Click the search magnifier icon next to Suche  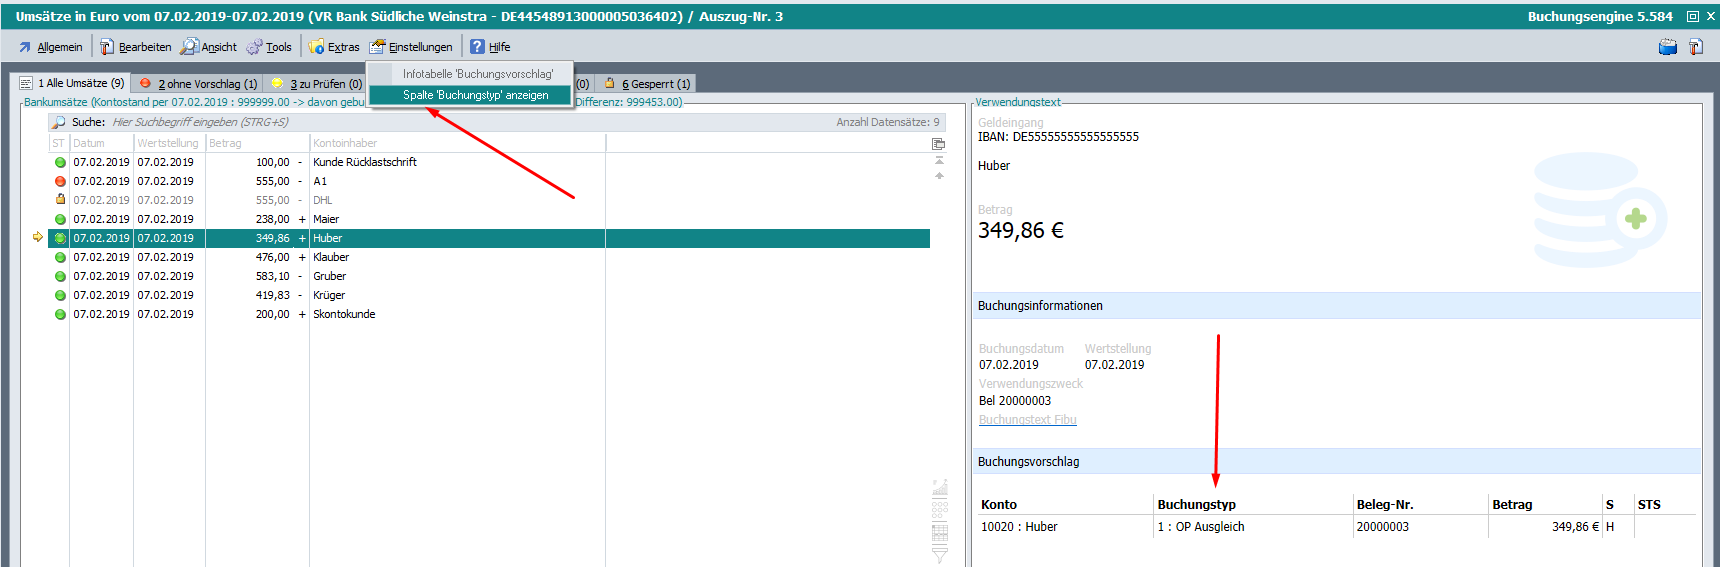(x=59, y=122)
